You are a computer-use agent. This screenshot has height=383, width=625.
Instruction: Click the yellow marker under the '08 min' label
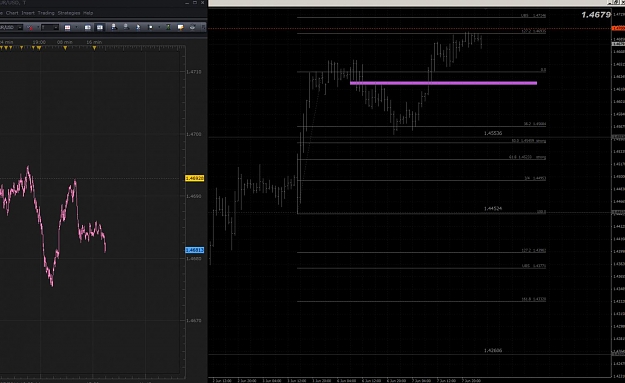coord(65,48)
